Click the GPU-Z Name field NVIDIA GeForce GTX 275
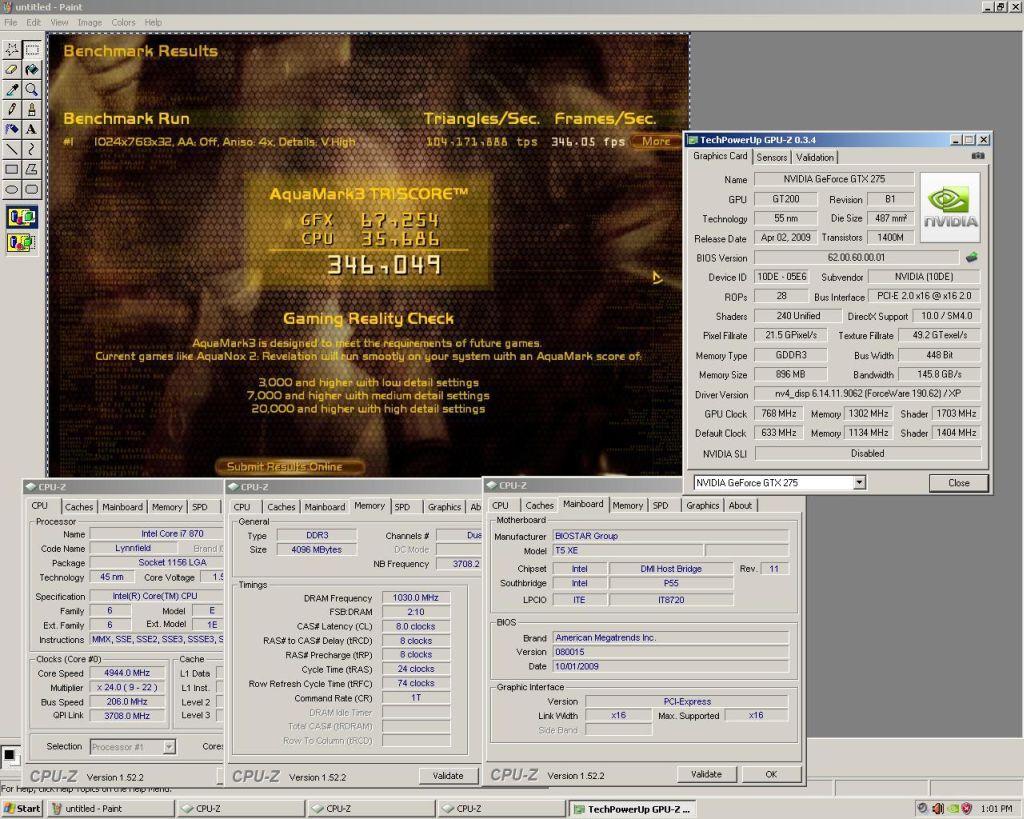1024x819 pixels. tap(834, 179)
